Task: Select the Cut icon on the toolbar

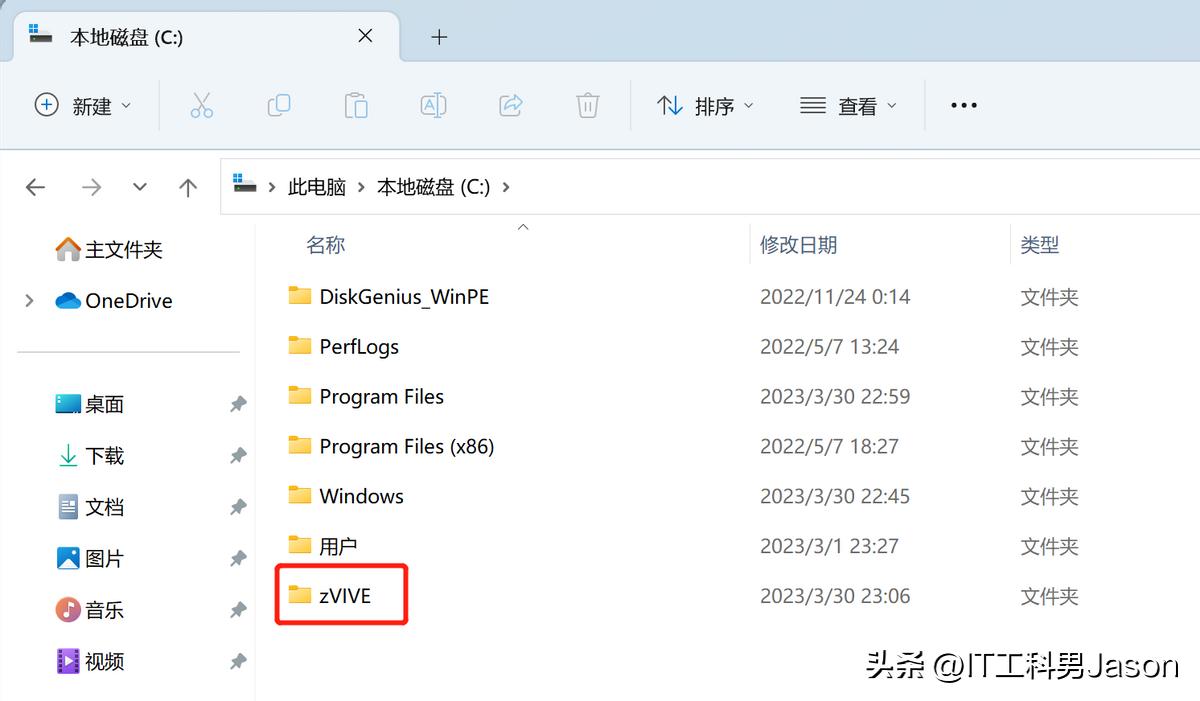Action: 202,105
